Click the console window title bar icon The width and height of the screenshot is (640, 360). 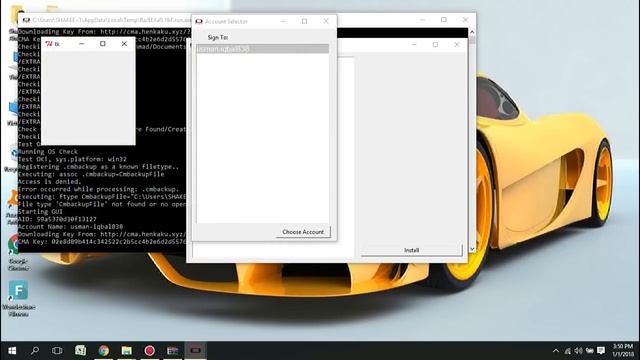tap(26, 20)
